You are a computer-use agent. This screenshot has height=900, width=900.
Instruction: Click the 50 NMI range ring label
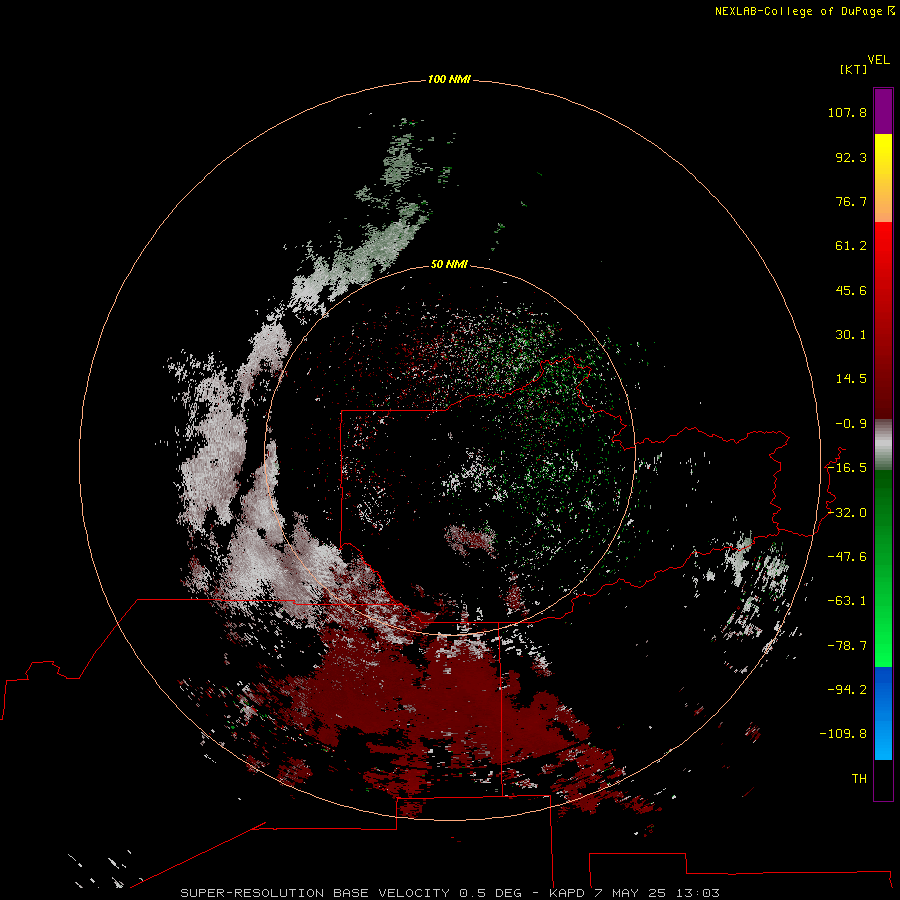click(x=449, y=264)
